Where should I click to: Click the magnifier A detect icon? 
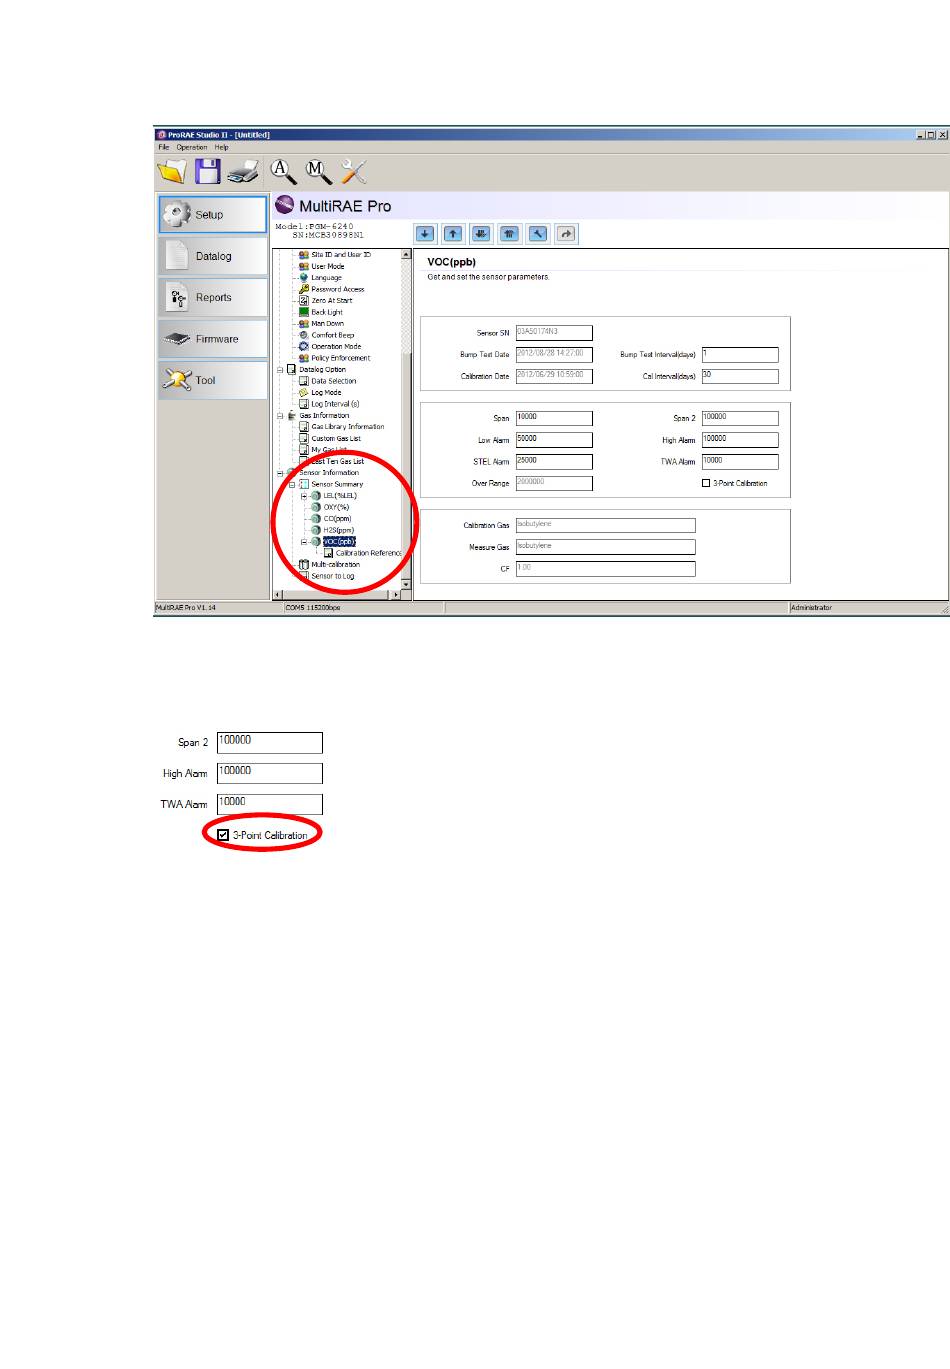point(284,172)
